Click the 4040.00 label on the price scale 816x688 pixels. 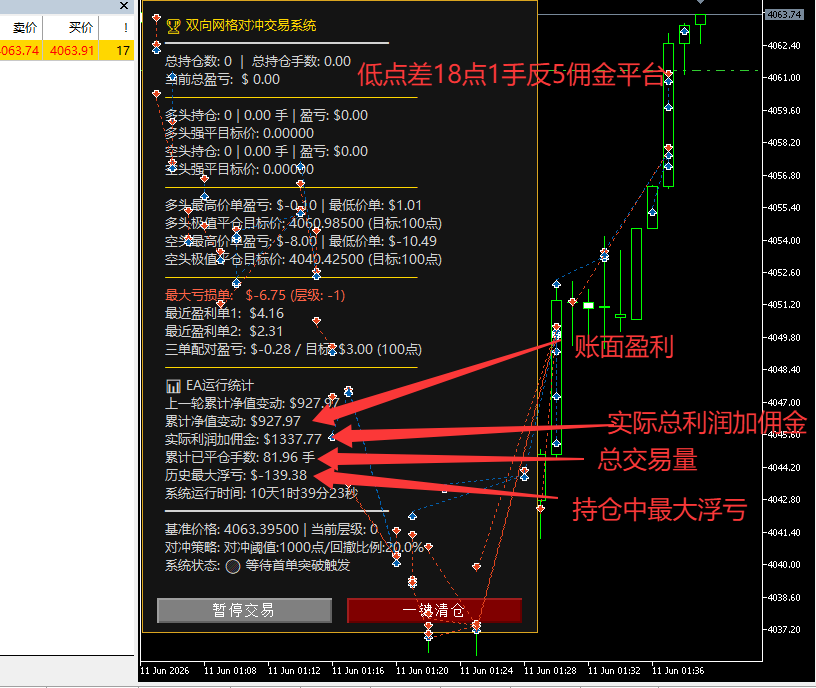(784, 565)
